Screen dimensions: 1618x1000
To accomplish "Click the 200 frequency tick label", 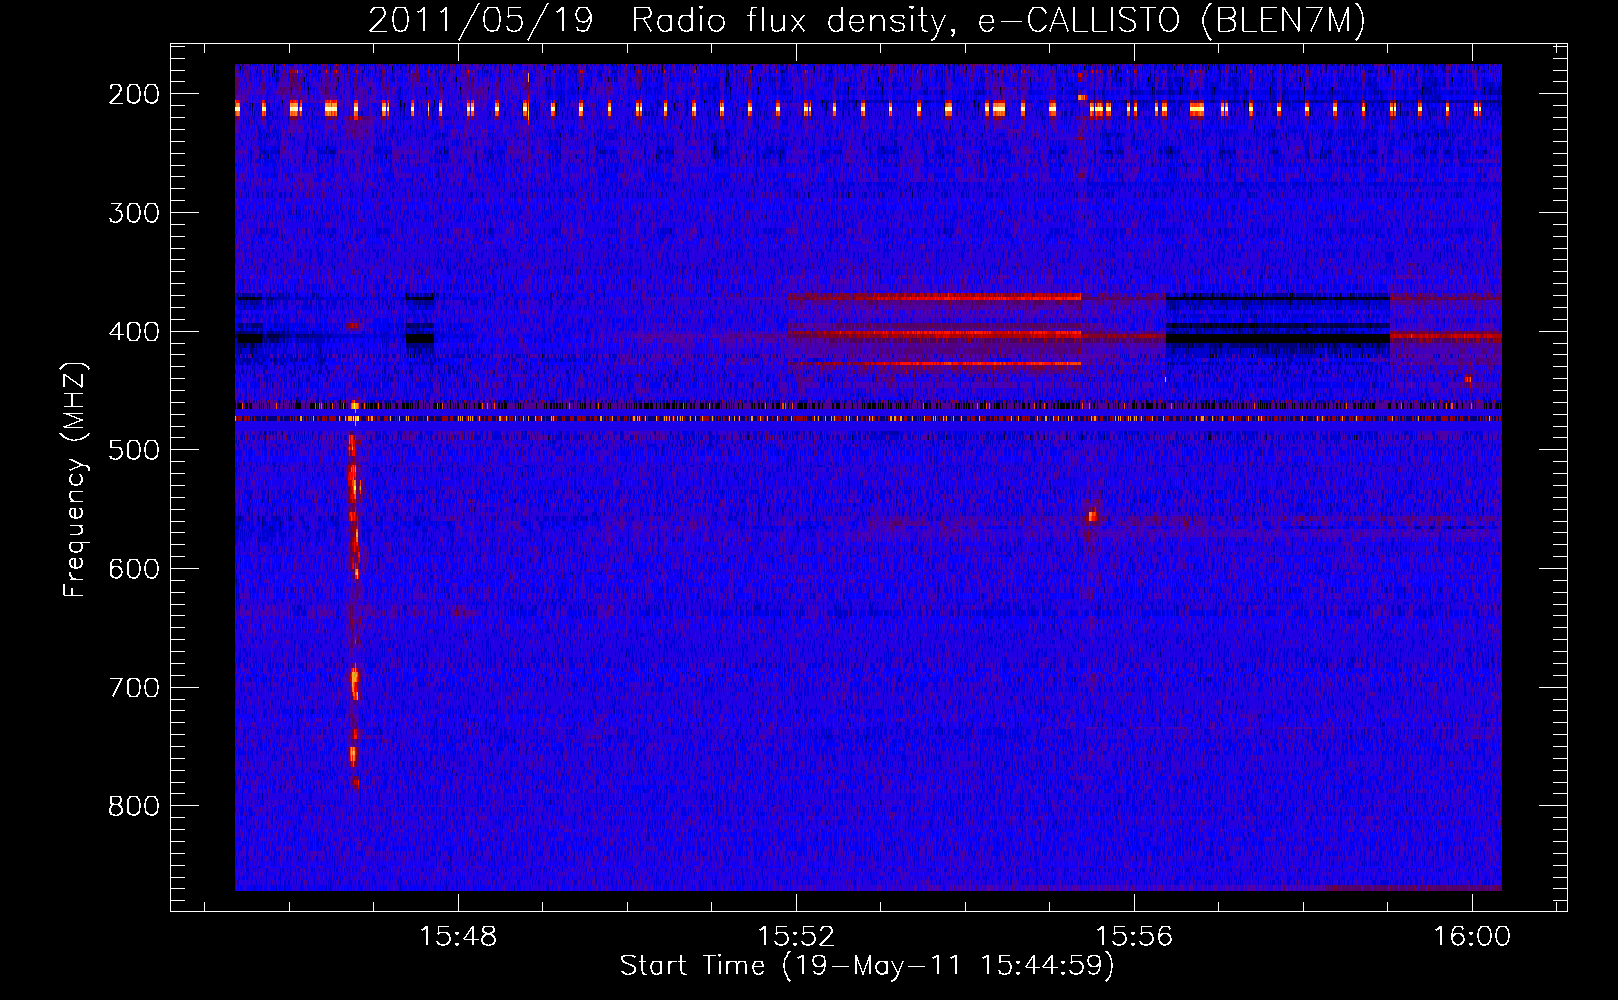I will pyautogui.click(x=134, y=94).
